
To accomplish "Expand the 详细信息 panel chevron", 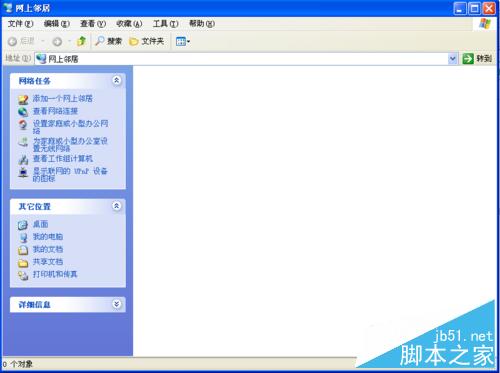I will (x=116, y=304).
